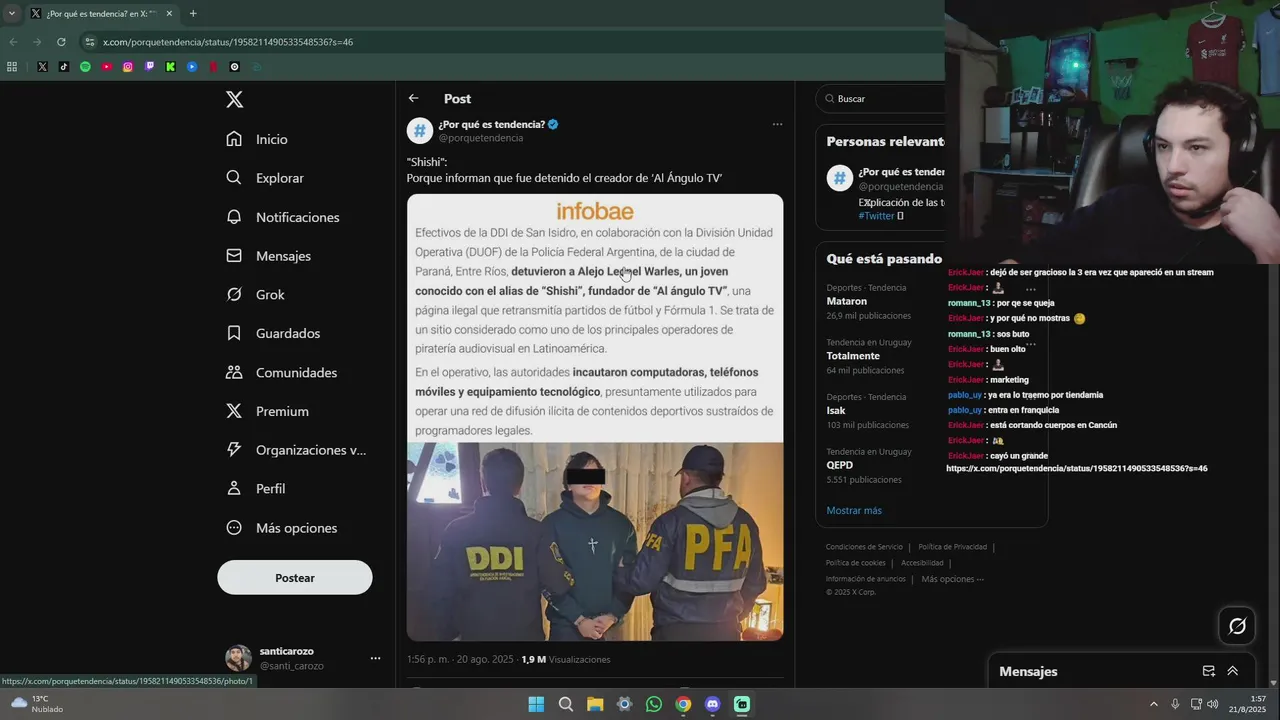Open options for Mataron trend
Image resolution: width=1280 pixels, height=720 pixels.
[x=1031, y=289]
